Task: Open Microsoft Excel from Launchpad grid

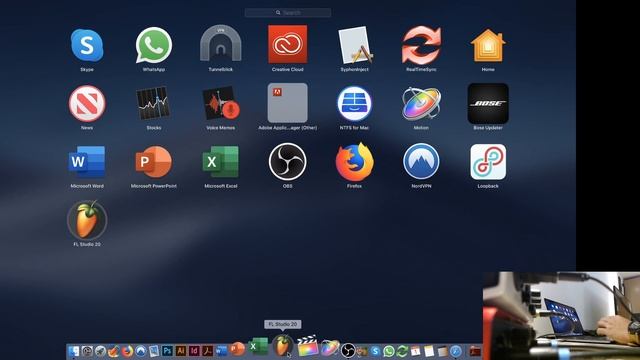Action: [x=220, y=162]
